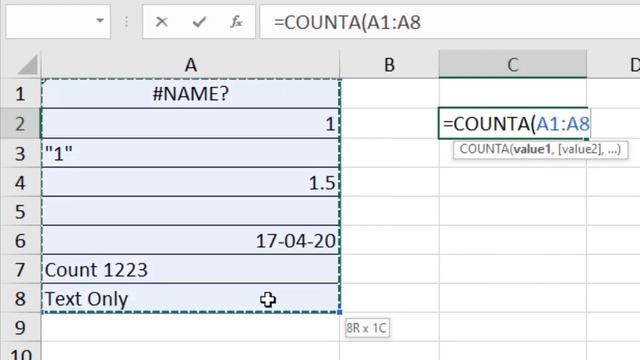The image size is (640, 360).
Task: Click cell with Count 1223
Action: 191,269
